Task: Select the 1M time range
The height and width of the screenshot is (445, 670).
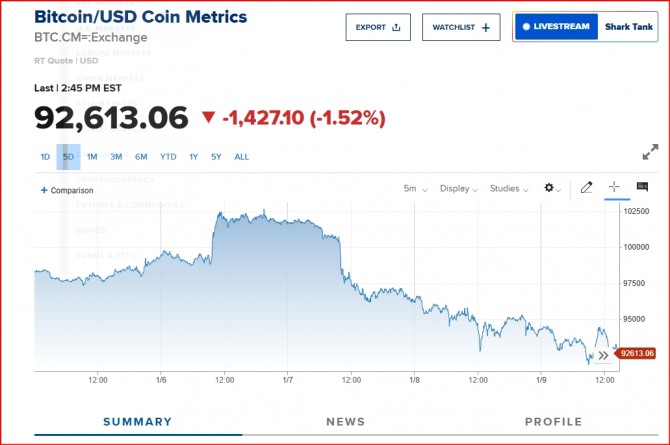Action: [x=92, y=157]
